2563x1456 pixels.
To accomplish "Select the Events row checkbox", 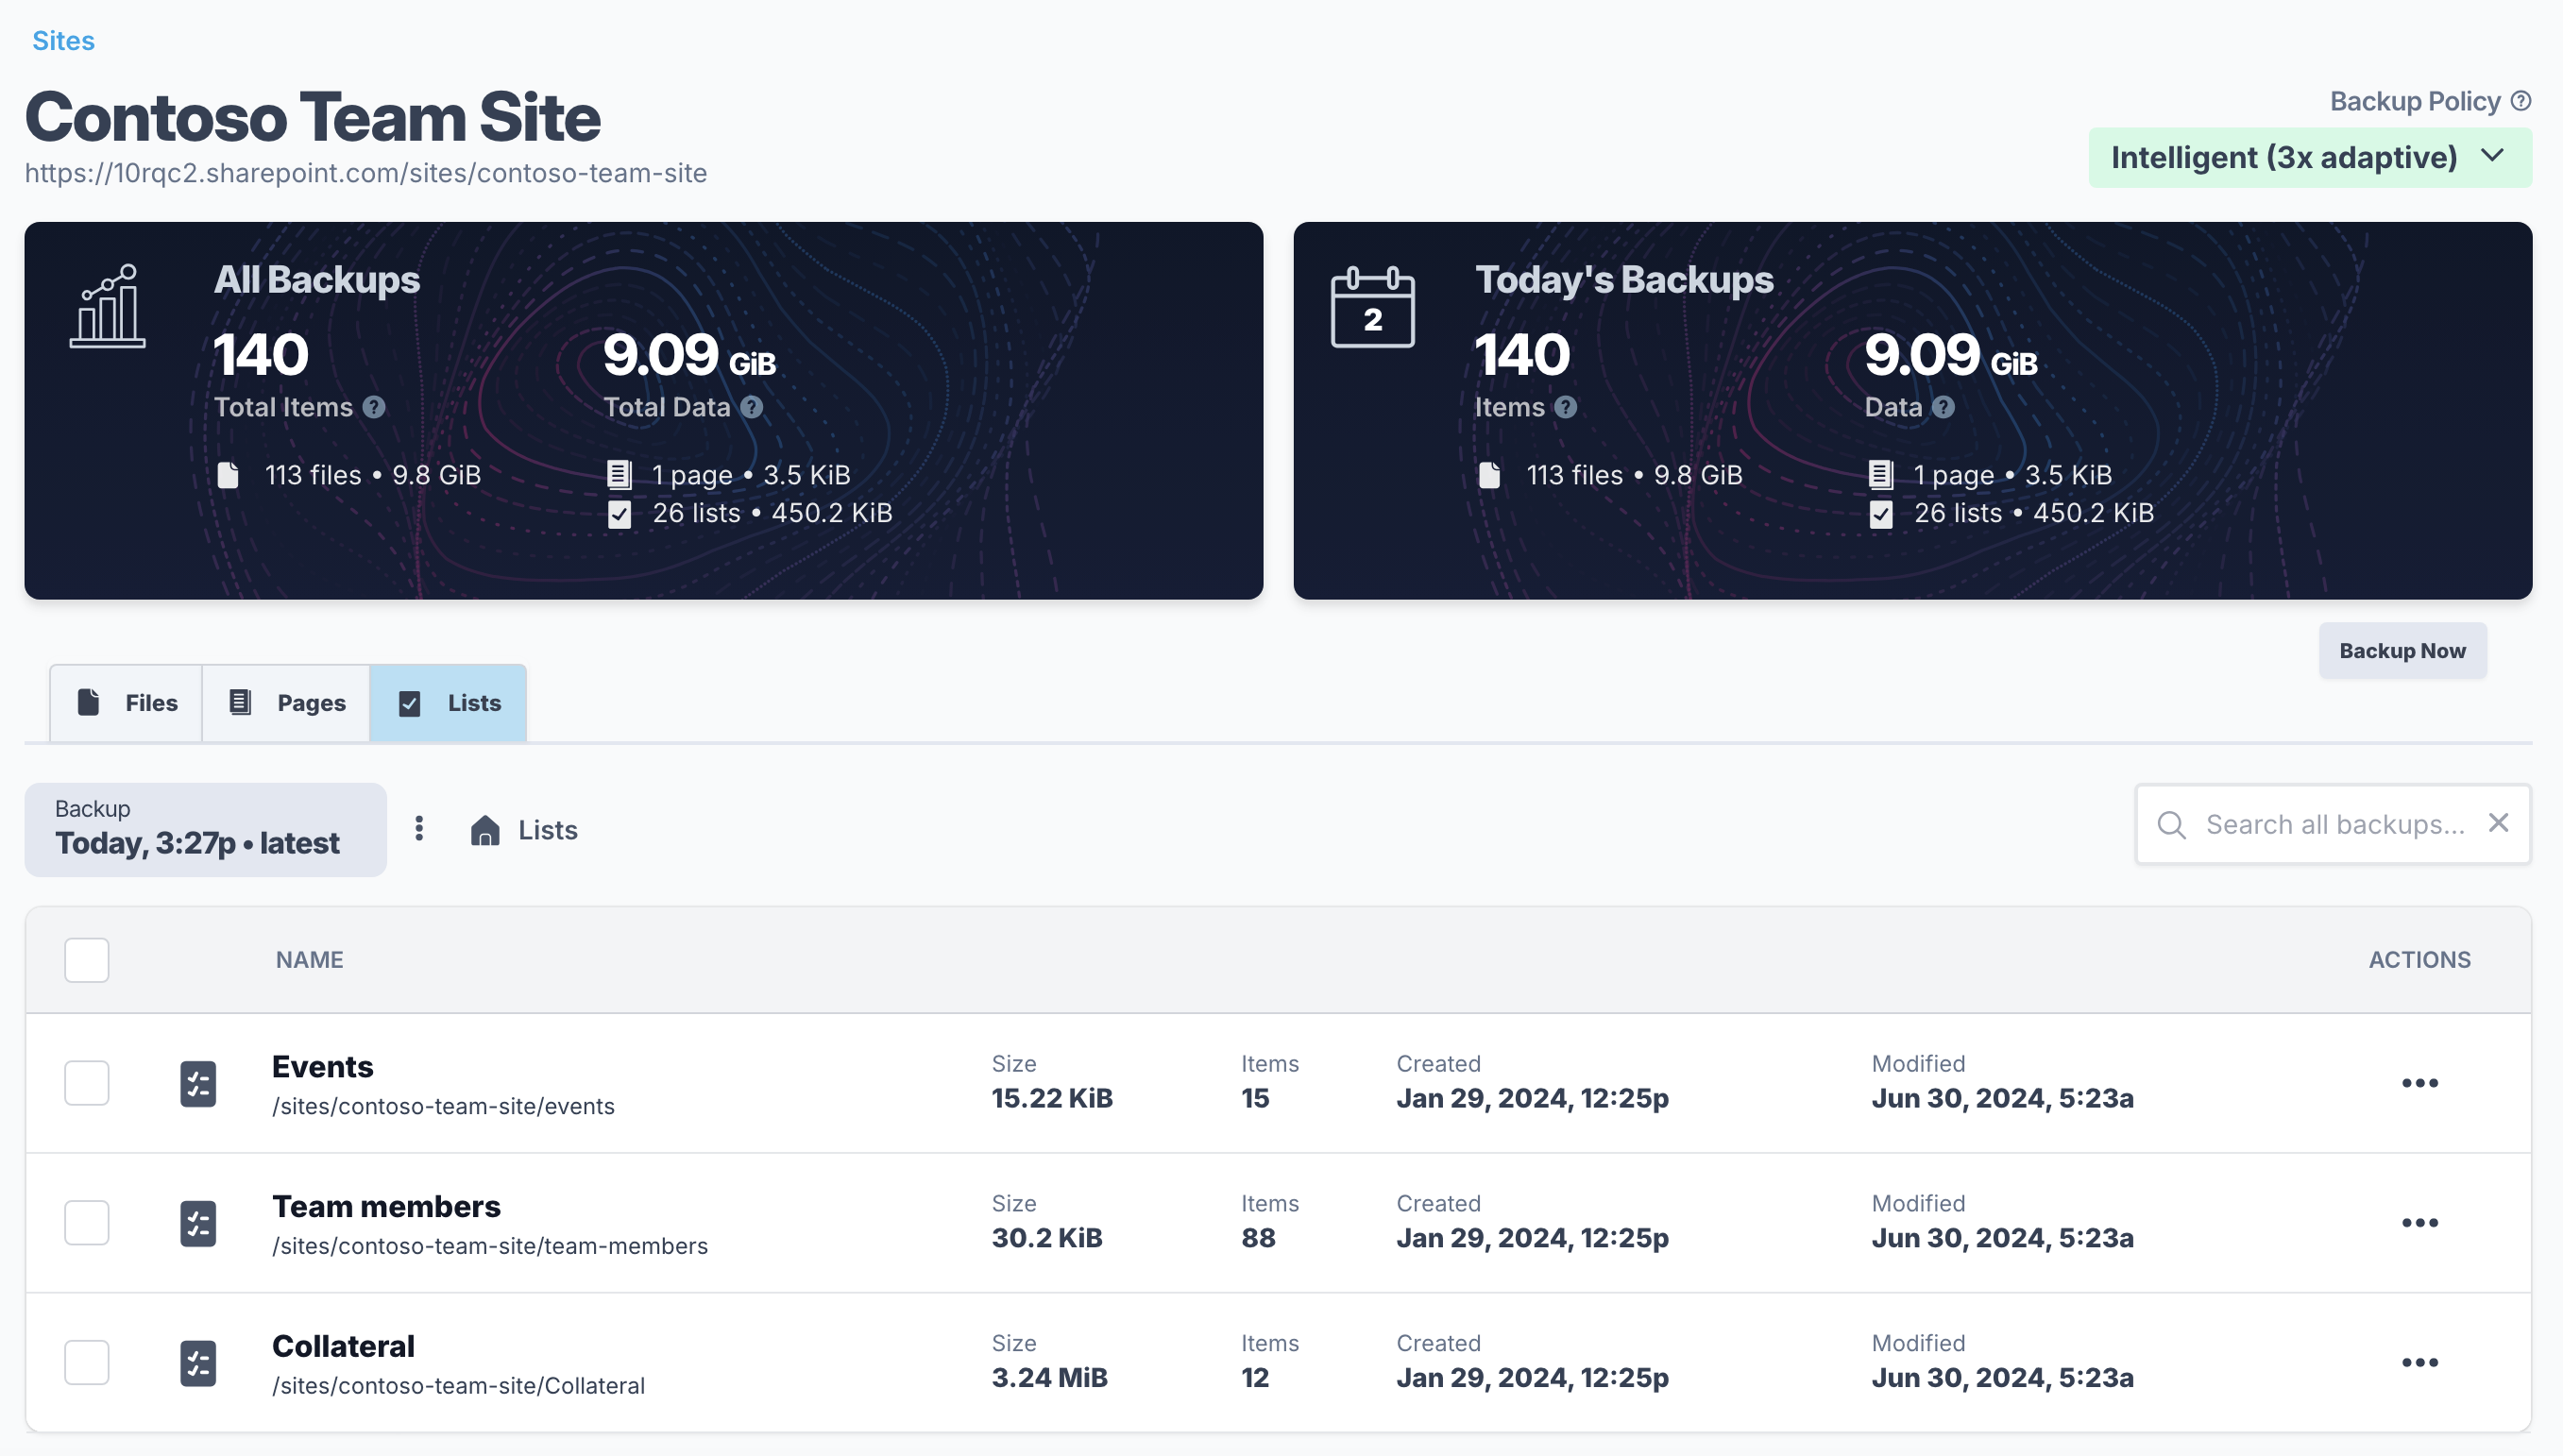I will pos(87,1084).
